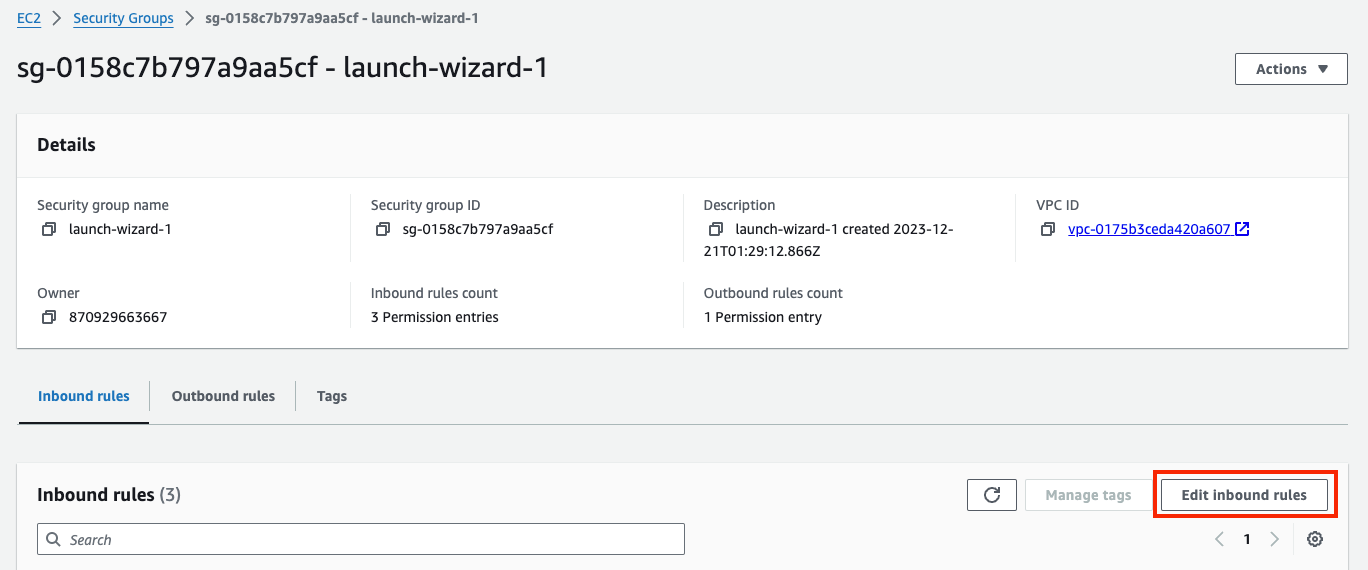
Task: Switch to the Outbound rules tab
Action: [223, 396]
